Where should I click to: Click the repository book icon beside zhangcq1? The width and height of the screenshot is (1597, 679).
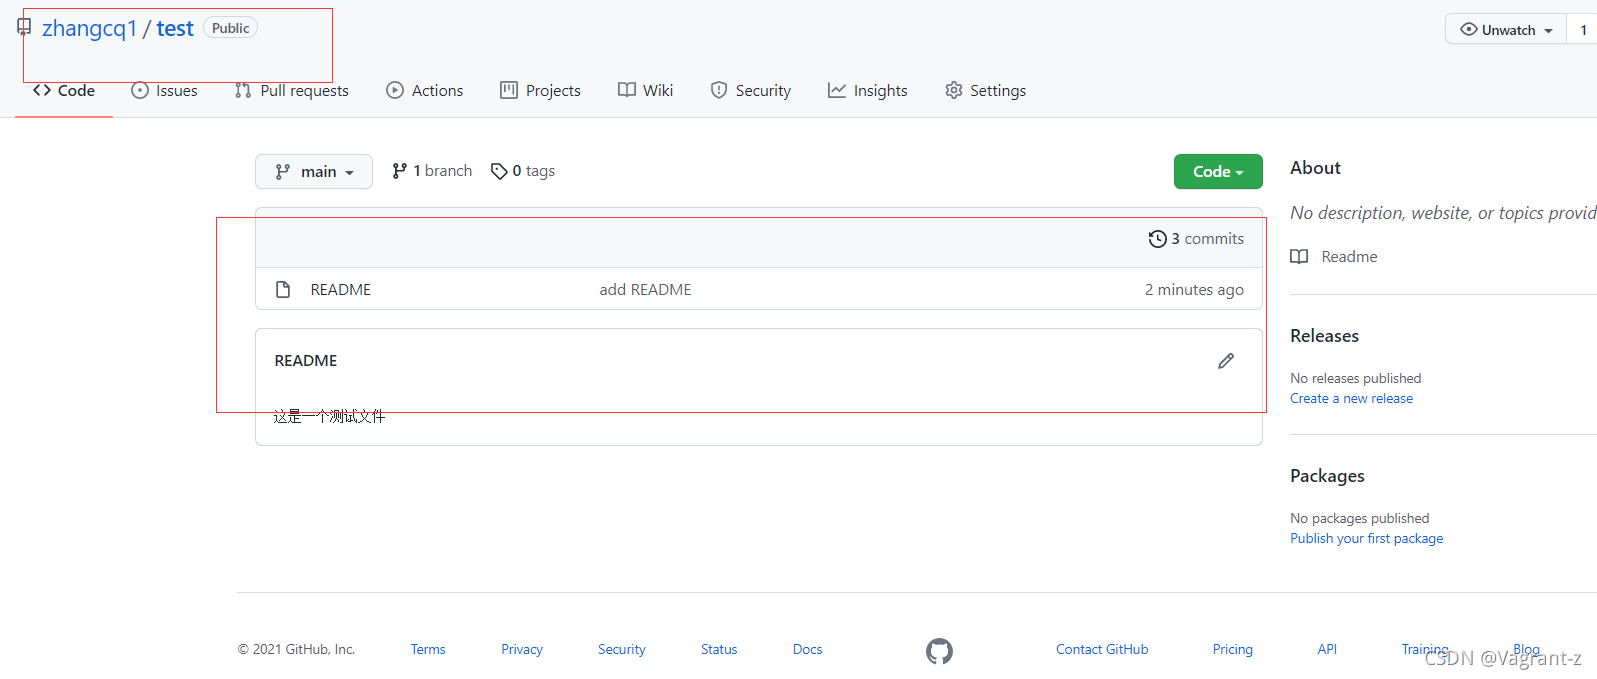point(24,27)
